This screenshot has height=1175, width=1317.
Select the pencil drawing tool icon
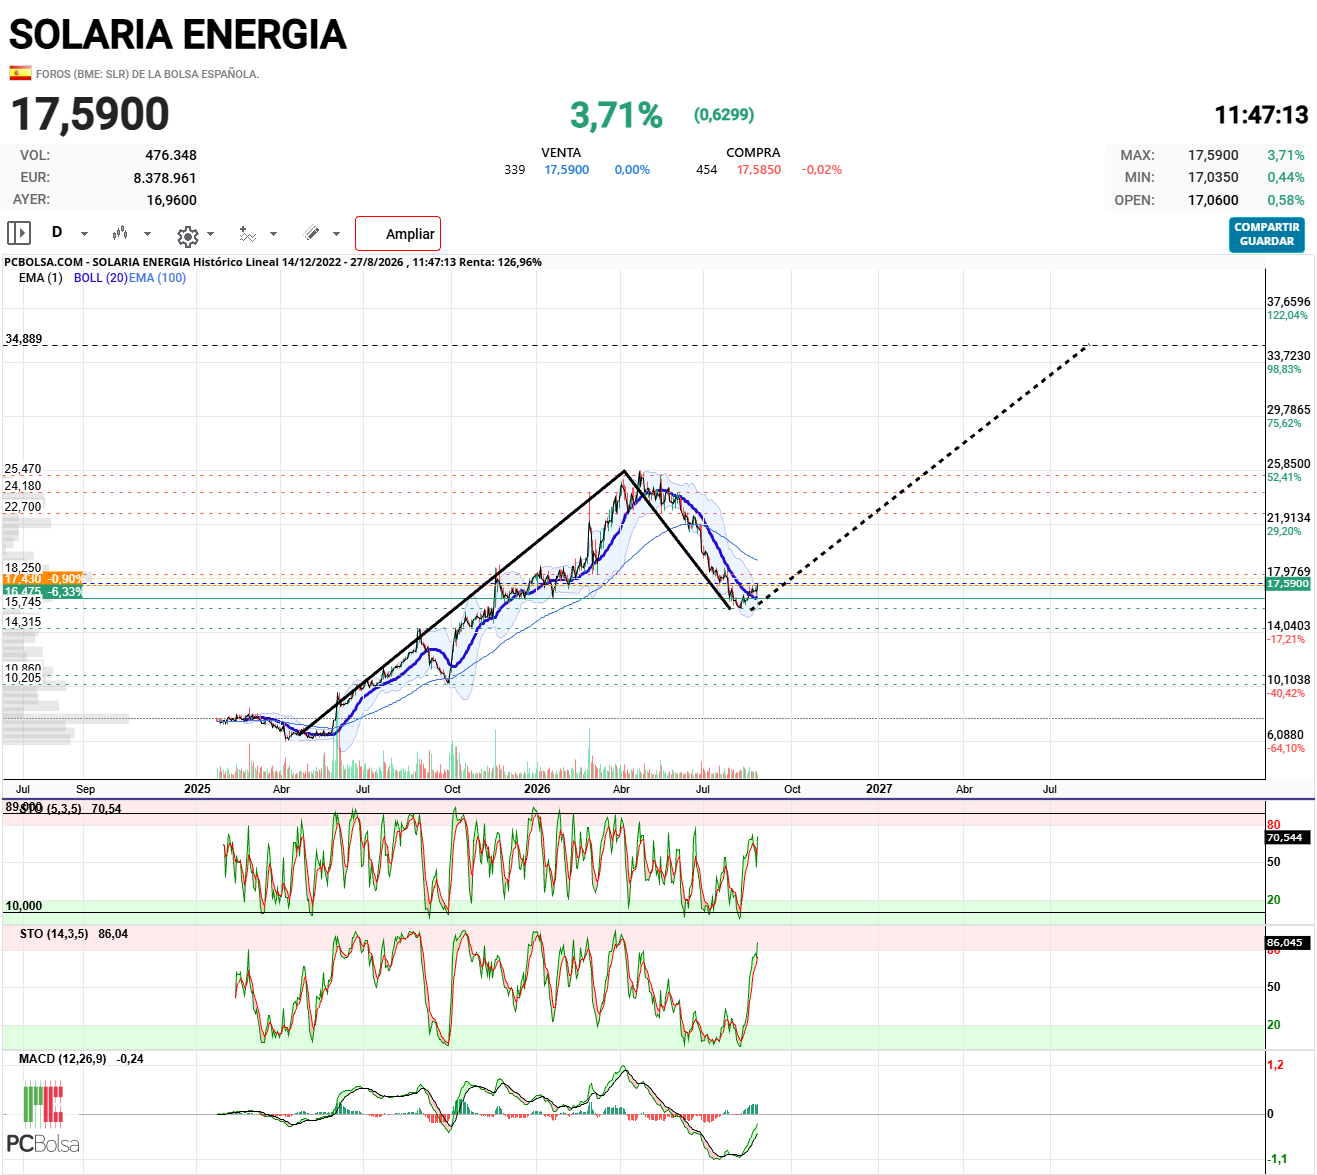(x=312, y=233)
